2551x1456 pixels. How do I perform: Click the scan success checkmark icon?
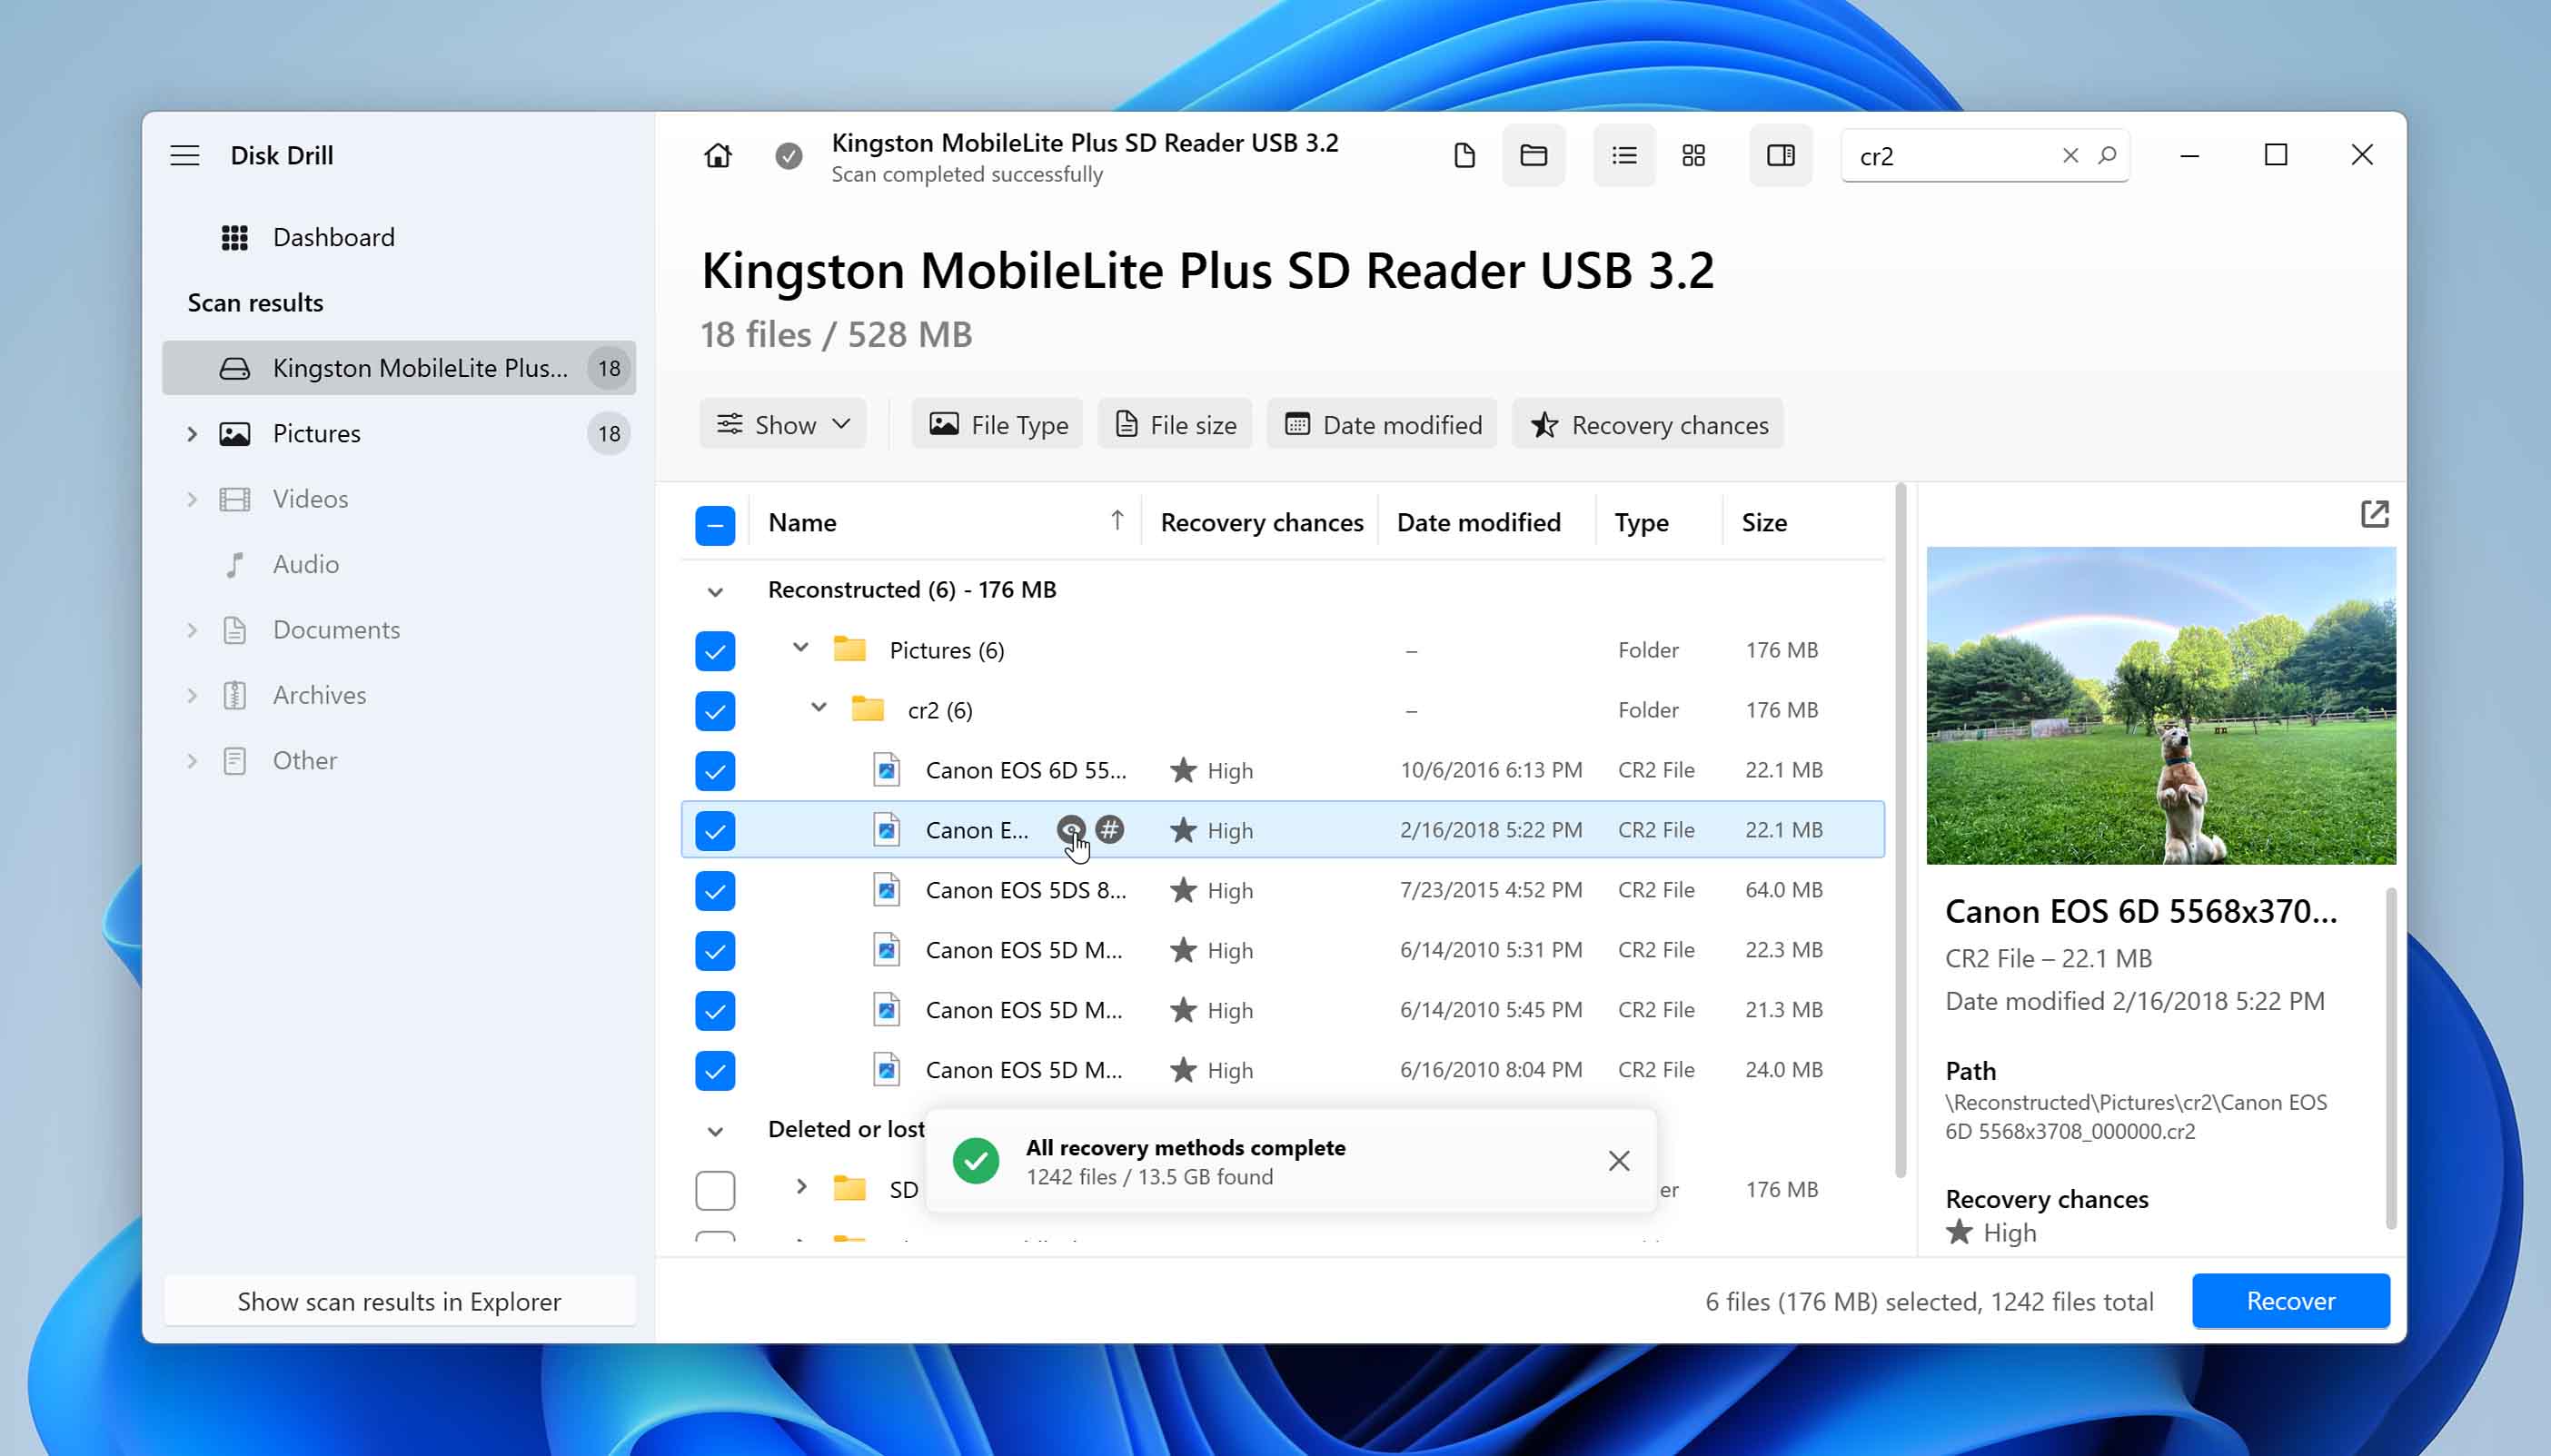pyautogui.click(x=790, y=156)
